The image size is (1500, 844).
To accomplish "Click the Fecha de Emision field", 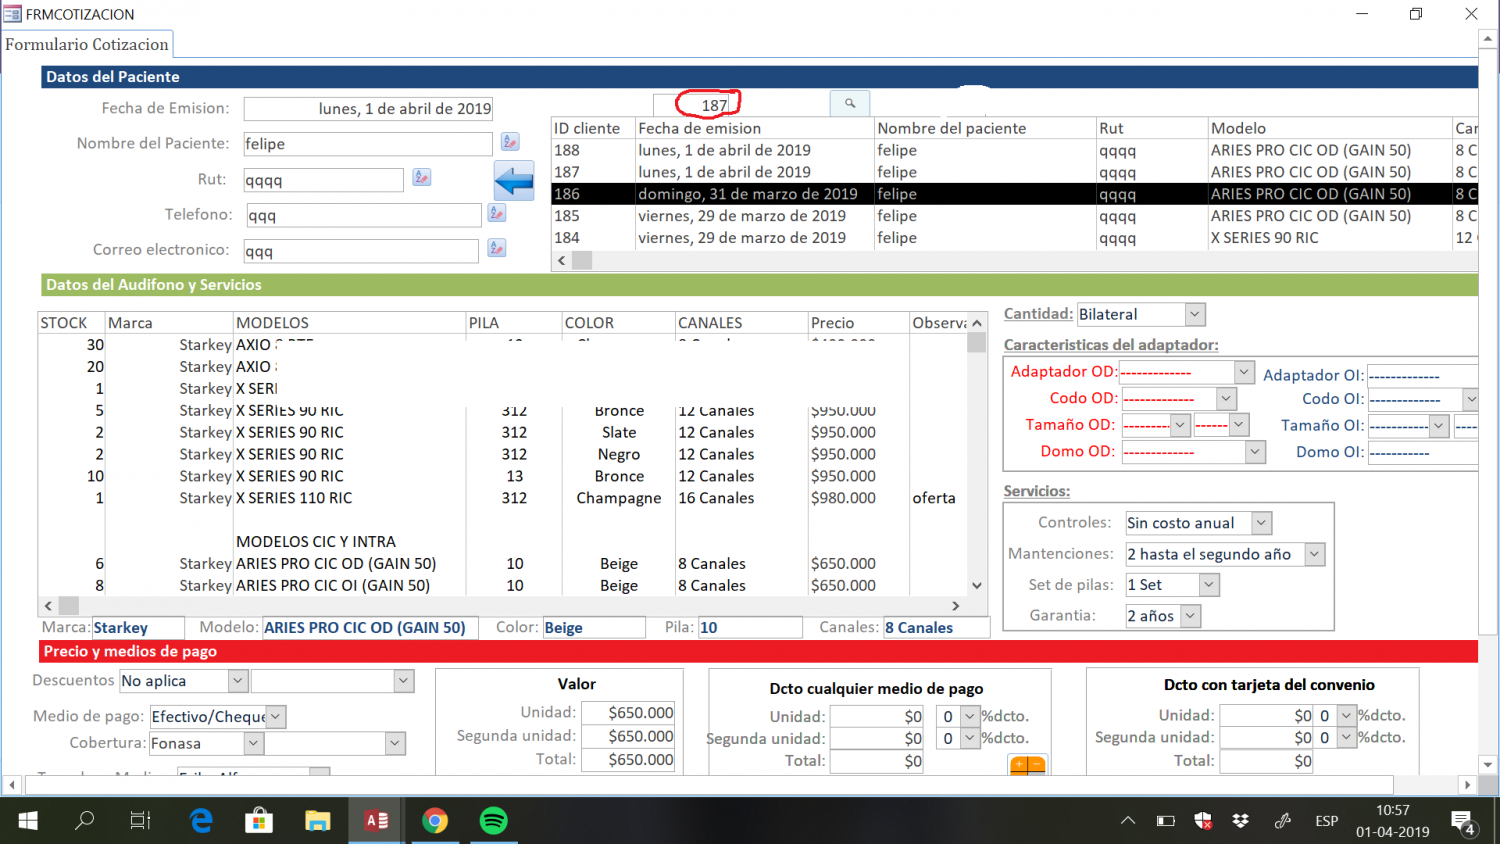I will click(x=368, y=108).
